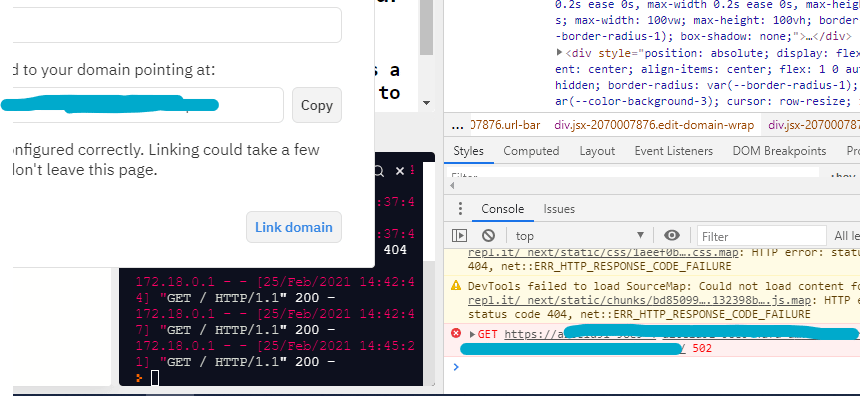Click the red error icon beside GET
Screen dimensions: 860x396
[456, 333]
